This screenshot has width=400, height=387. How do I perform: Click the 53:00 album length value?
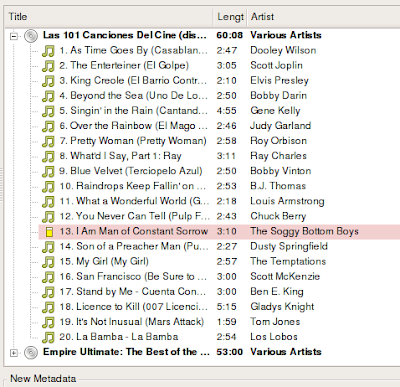point(230,352)
